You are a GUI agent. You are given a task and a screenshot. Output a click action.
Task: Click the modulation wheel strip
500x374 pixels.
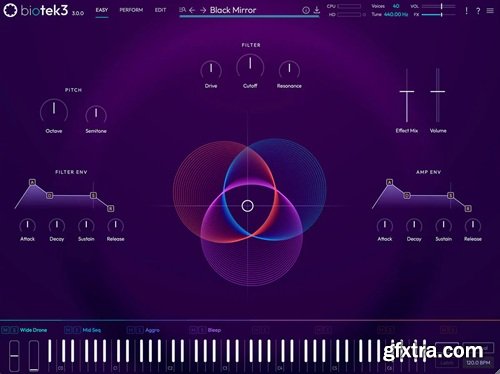pyautogui.click(x=34, y=356)
